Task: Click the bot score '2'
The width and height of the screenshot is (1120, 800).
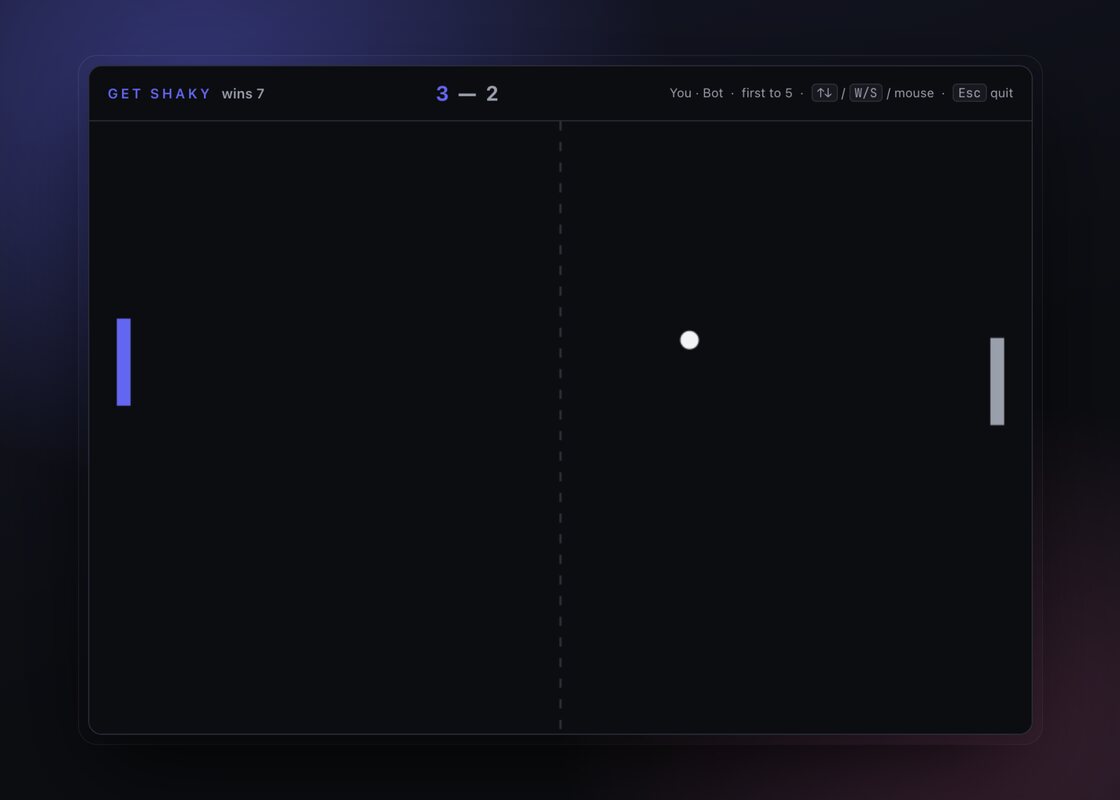Action: click(492, 94)
